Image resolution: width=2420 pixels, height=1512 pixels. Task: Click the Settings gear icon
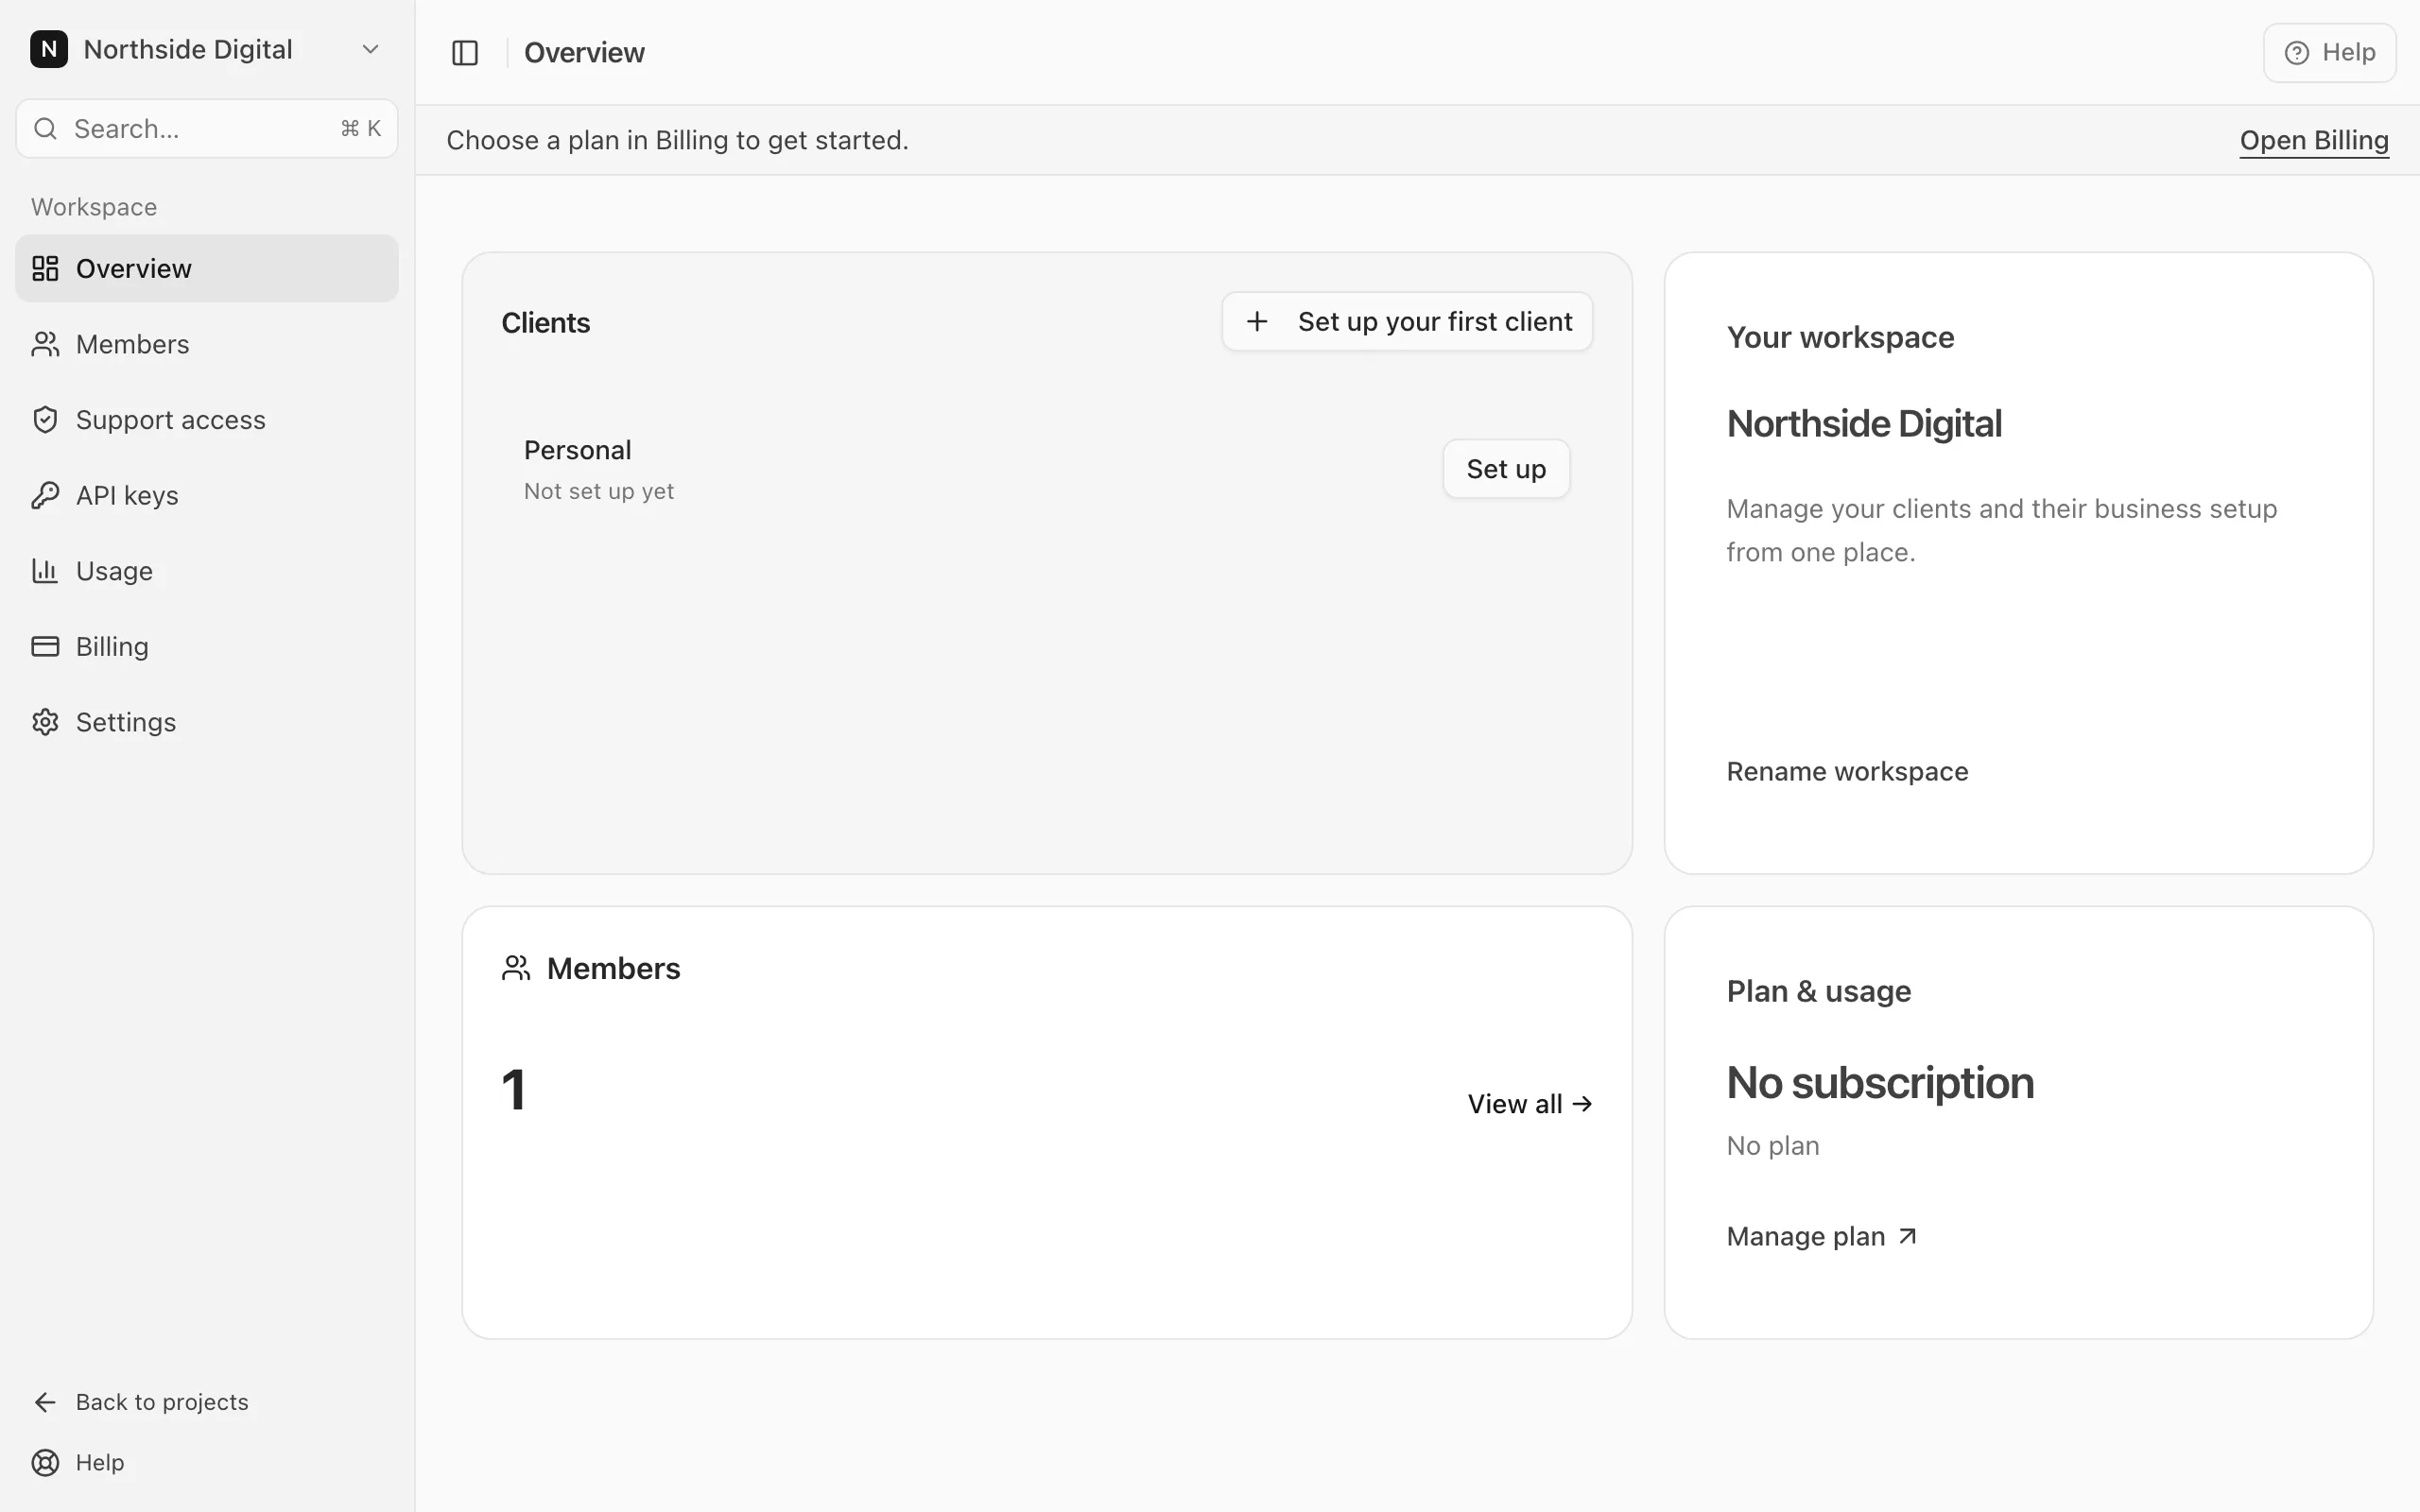point(45,722)
